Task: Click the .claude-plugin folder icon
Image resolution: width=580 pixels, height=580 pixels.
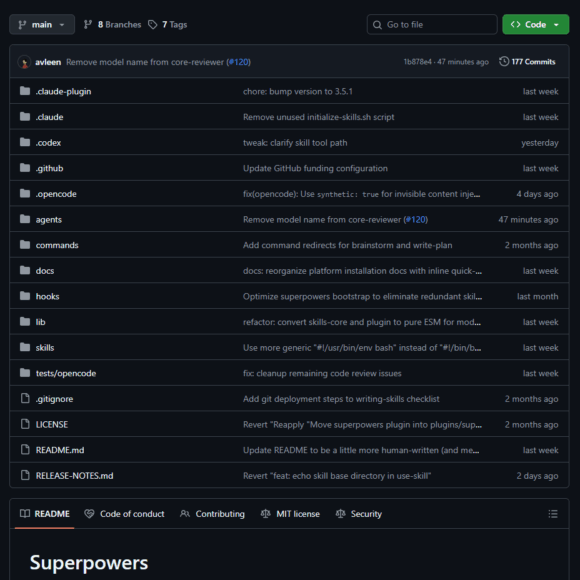Action: [x=25, y=91]
